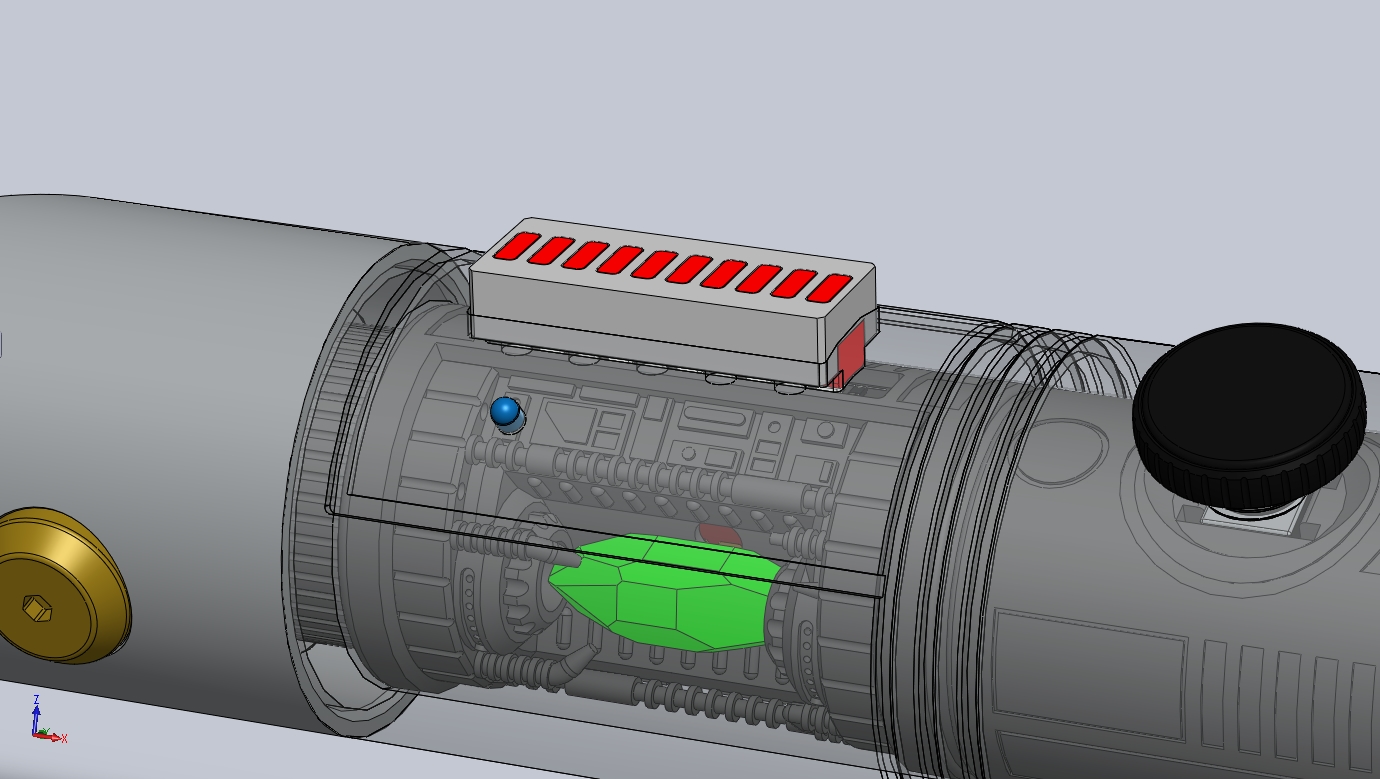The image size is (1380, 779).
Task: Select the rightmost red LED bar segment
Action: (x=829, y=290)
